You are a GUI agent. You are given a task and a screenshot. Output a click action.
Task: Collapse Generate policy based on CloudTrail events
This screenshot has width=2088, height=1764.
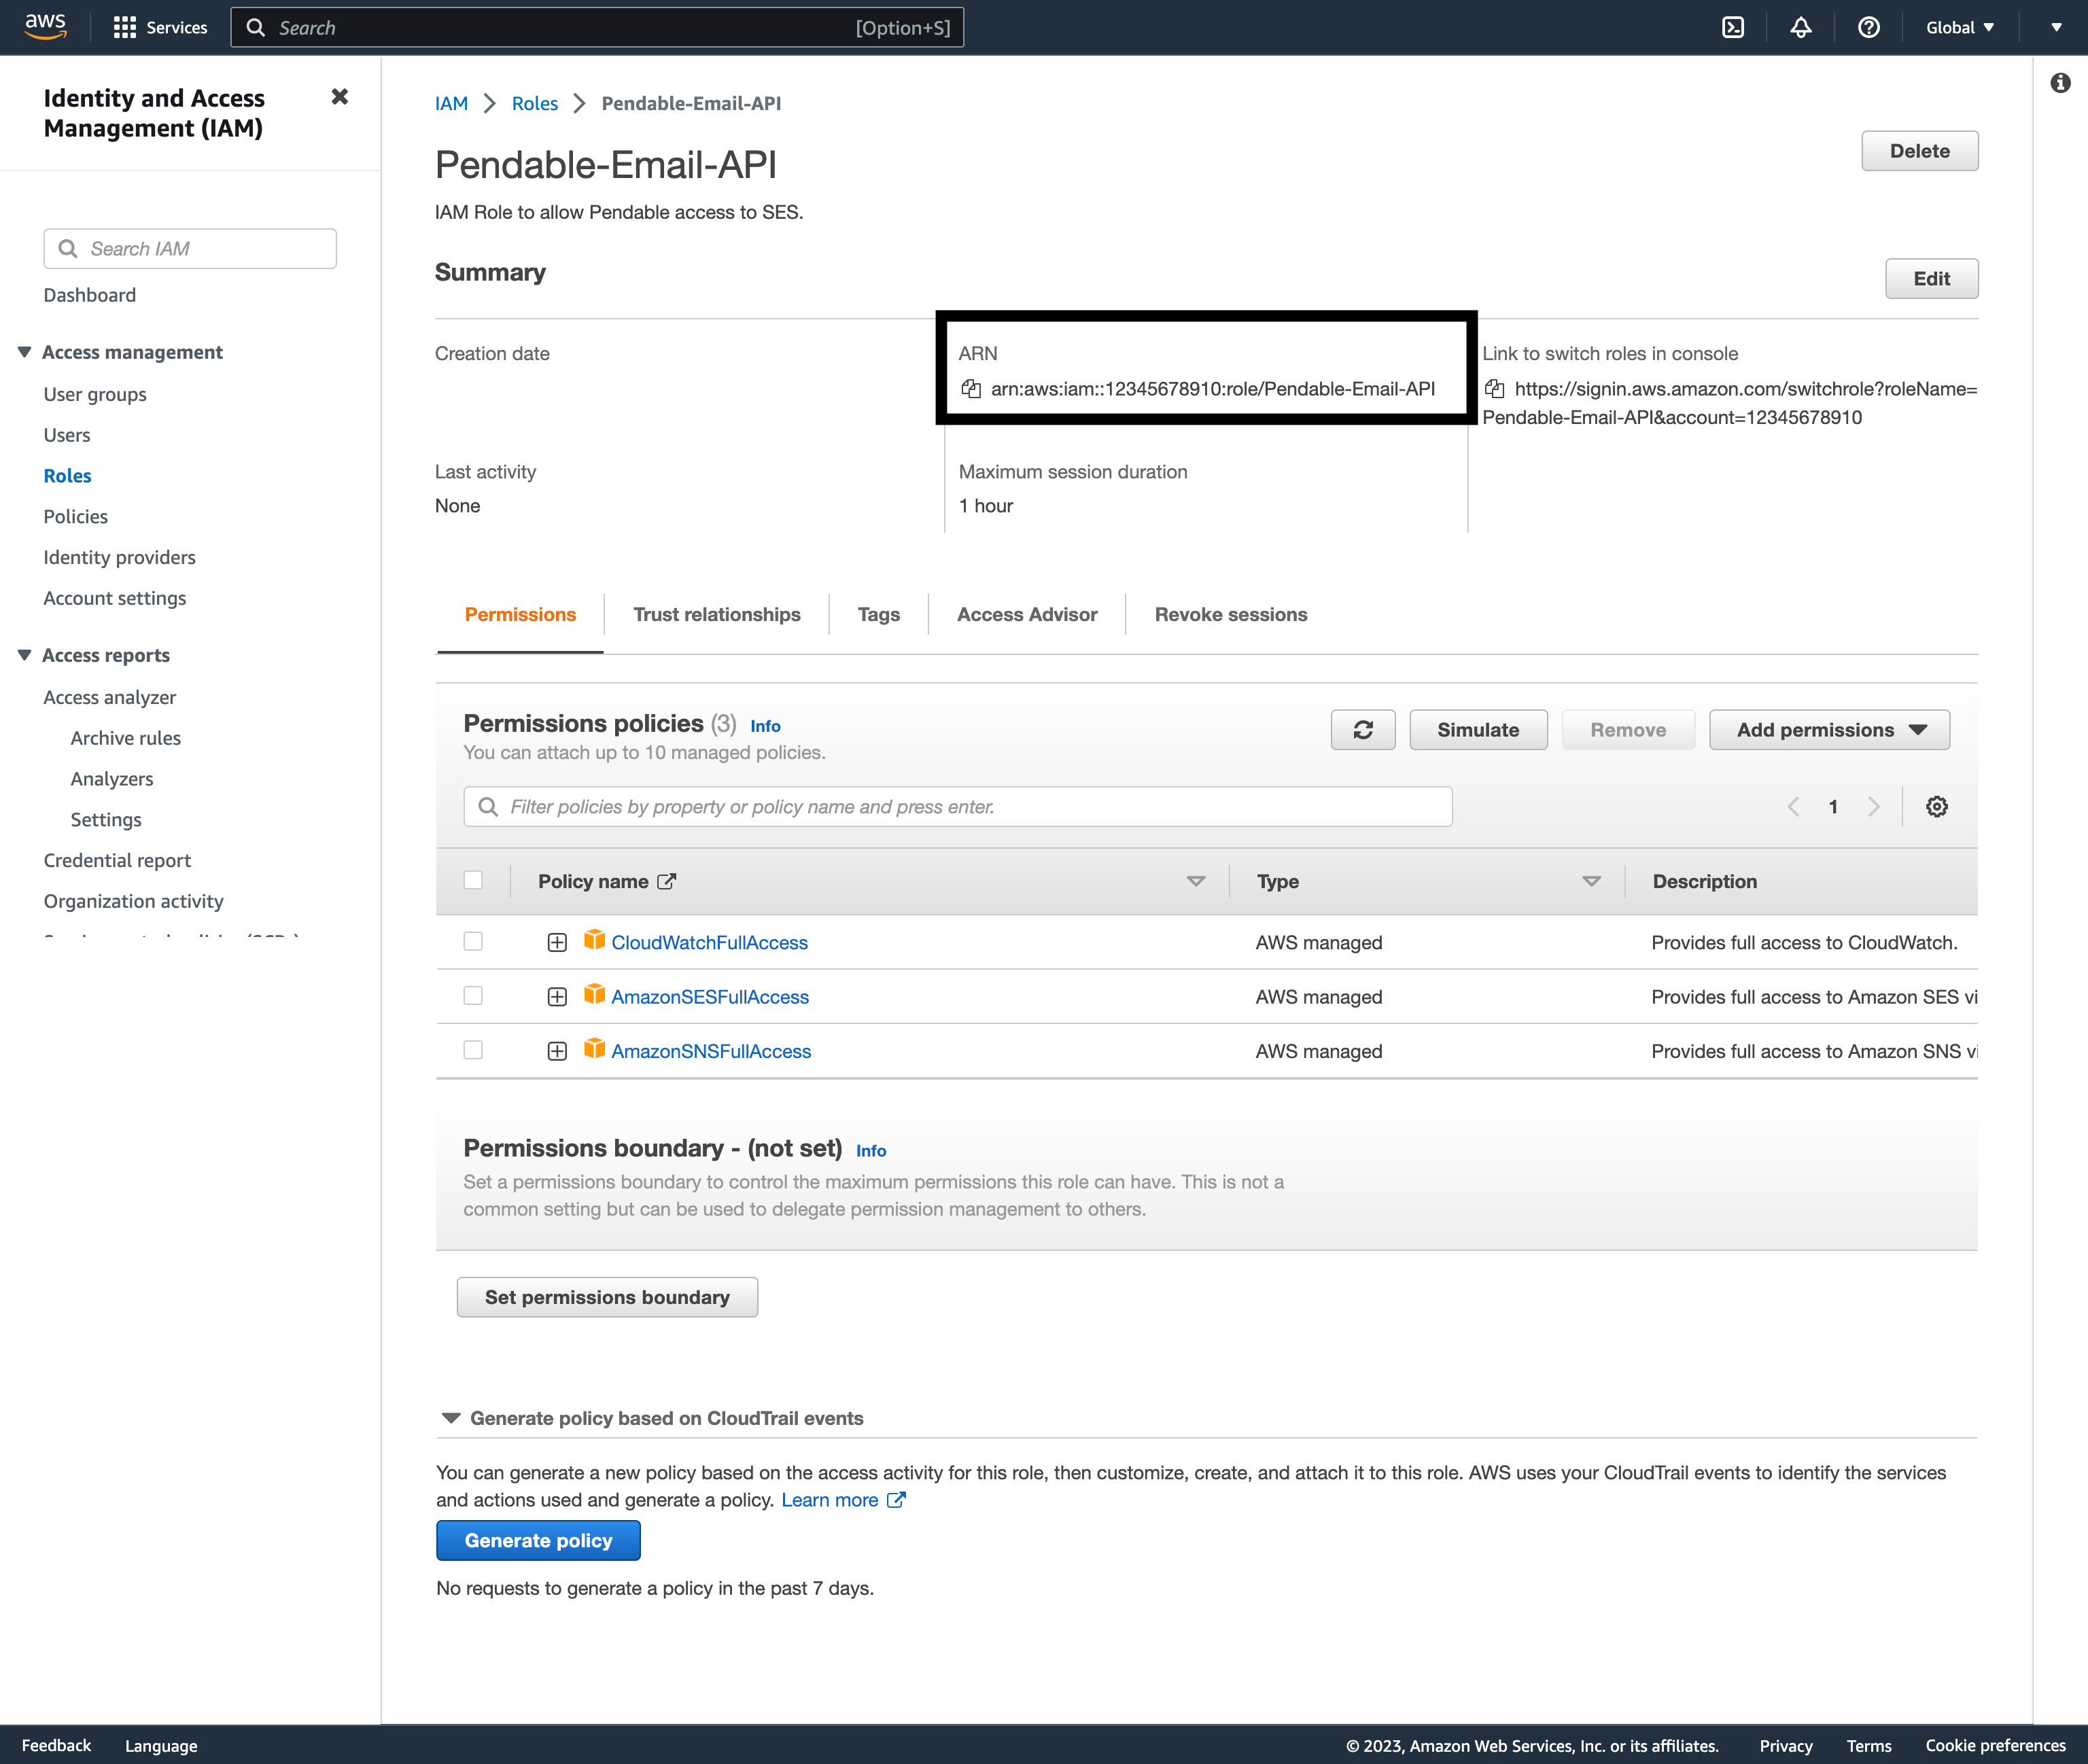451,1418
